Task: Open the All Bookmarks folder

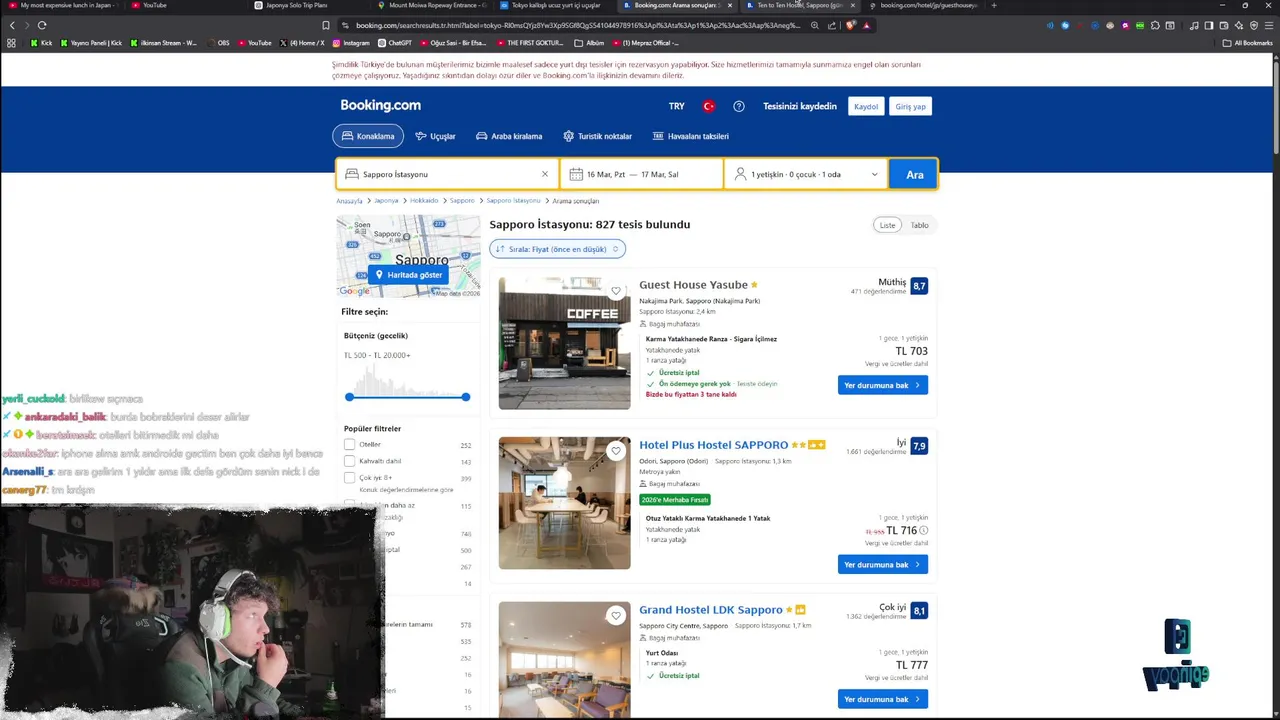Action: (x=1248, y=43)
